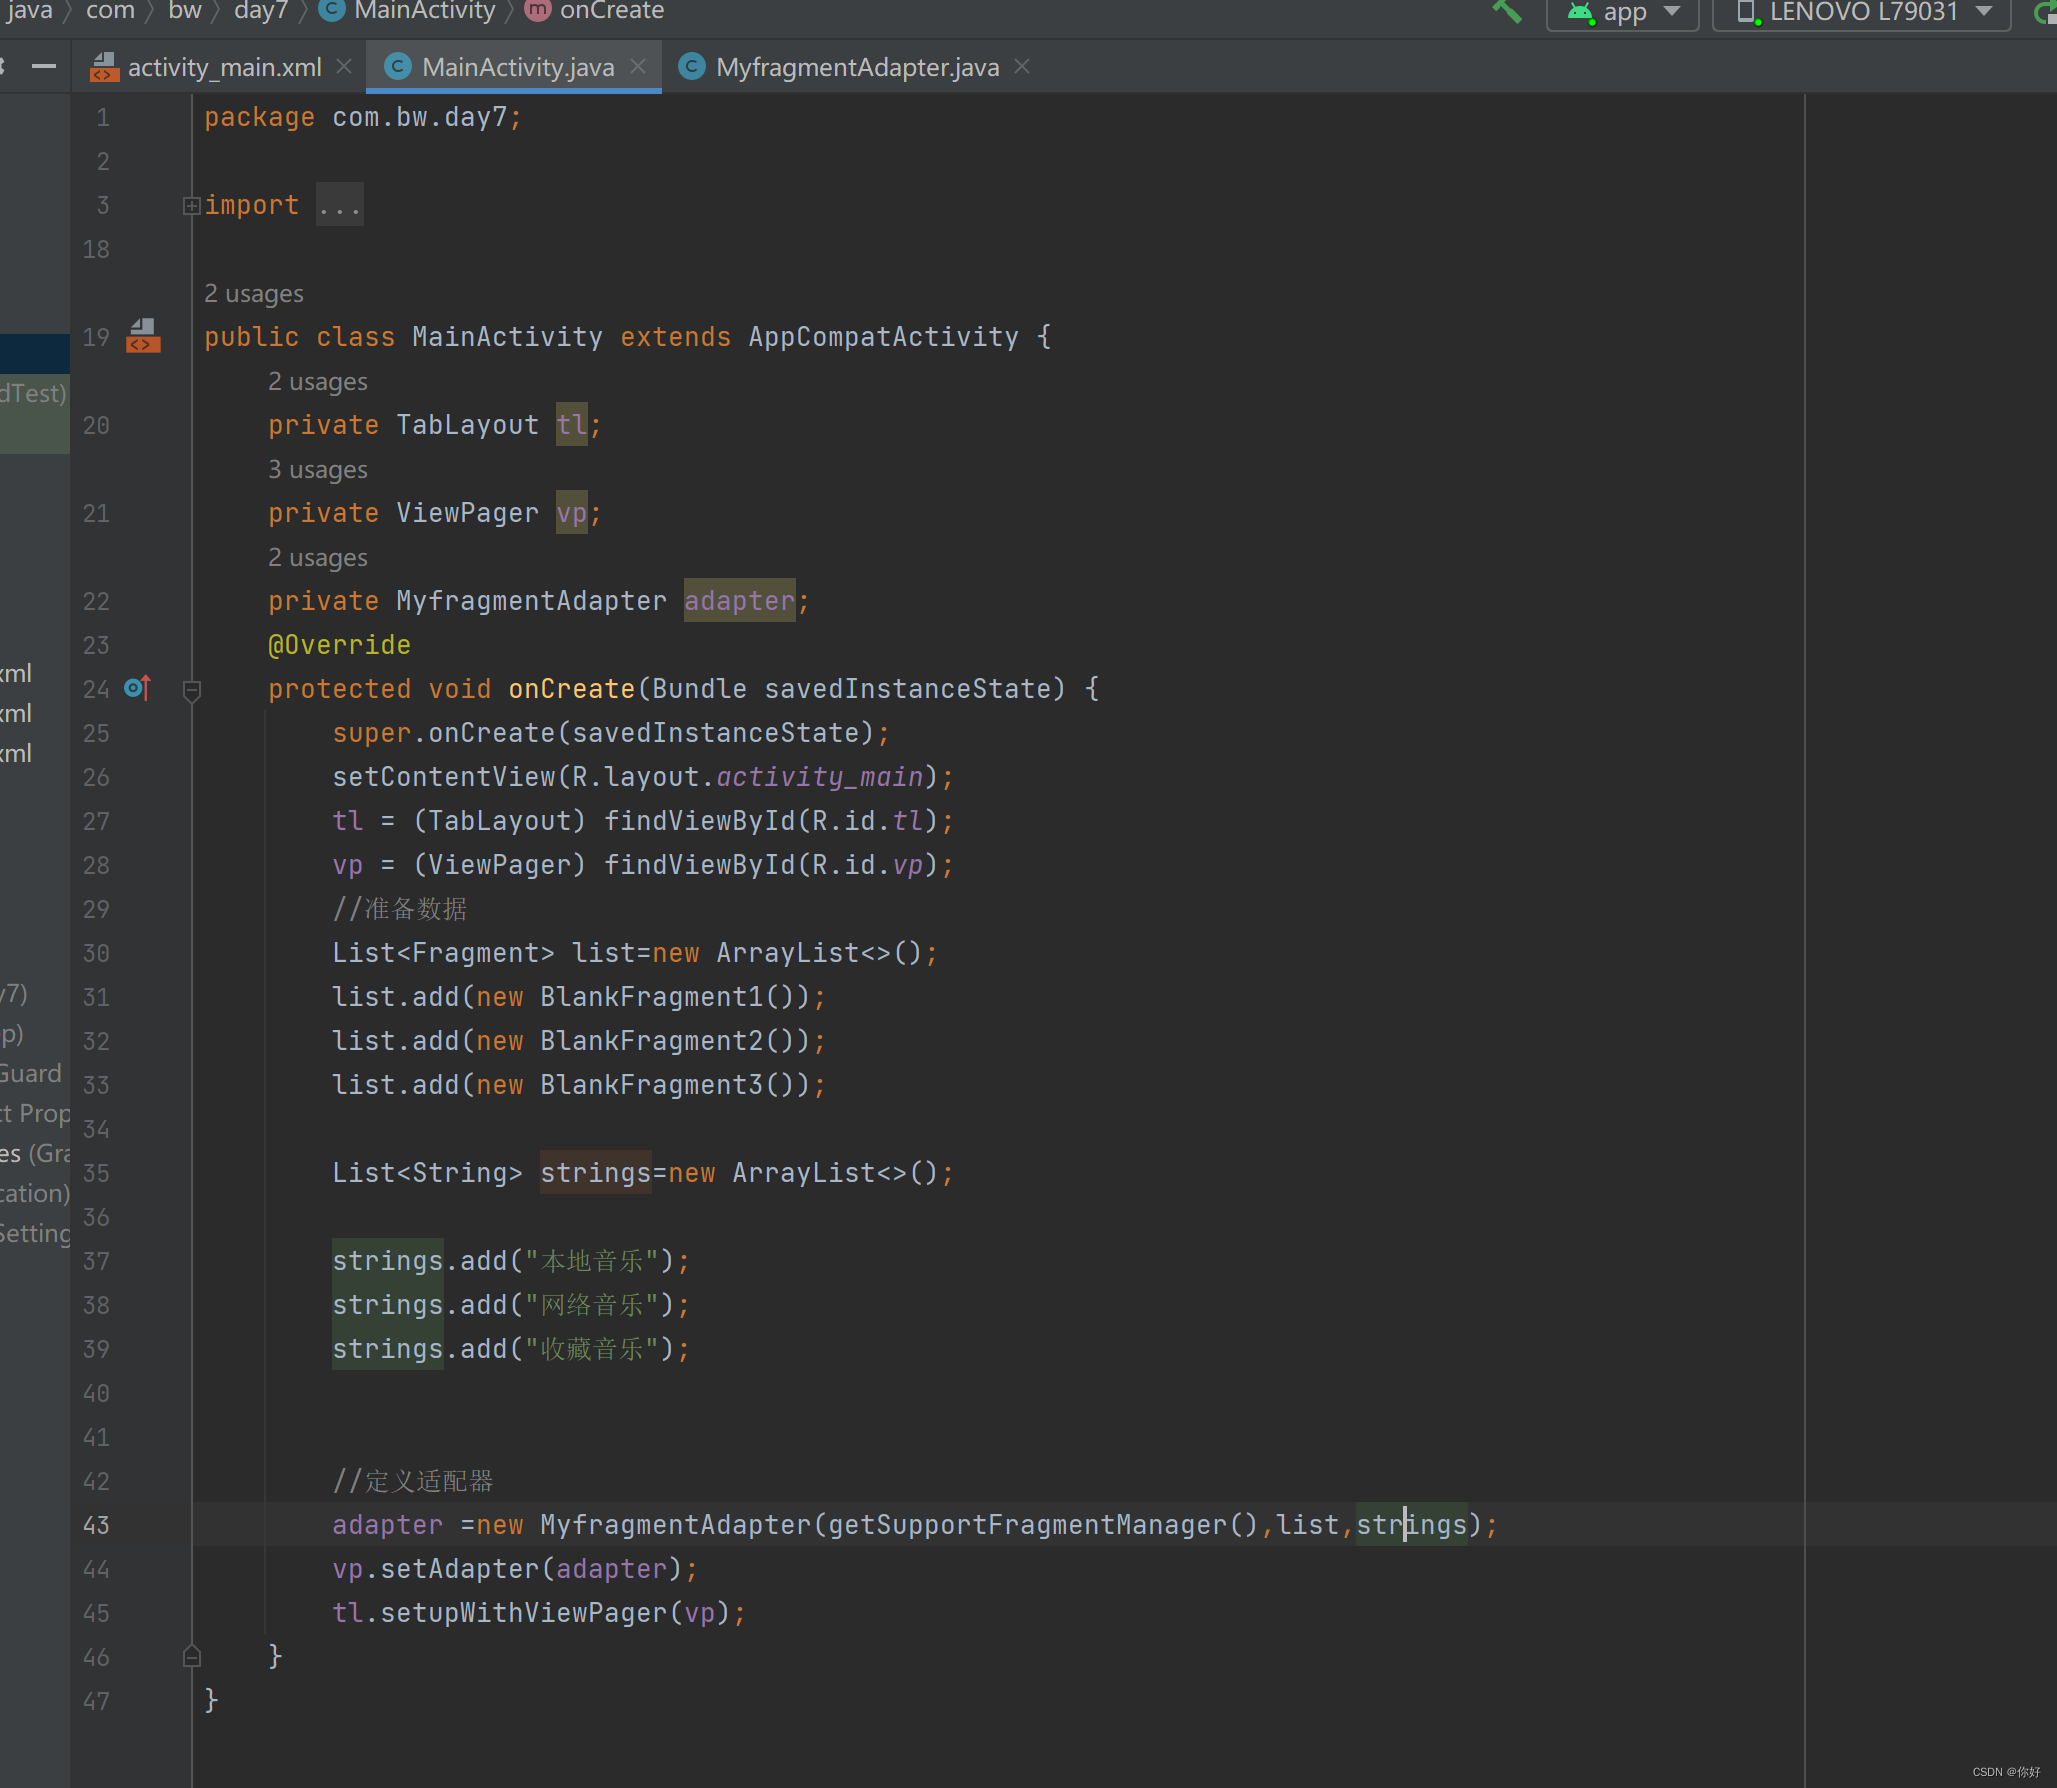Click the class icon on MyfragmentAdapter.java tab
The height and width of the screenshot is (1788, 2057).
[693, 66]
